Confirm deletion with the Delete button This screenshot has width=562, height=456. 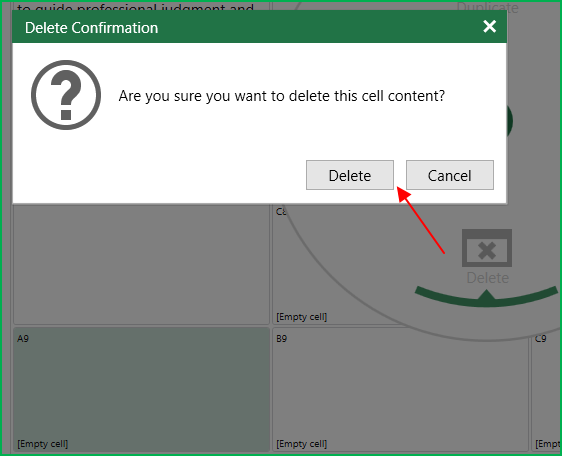coord(350,175)
